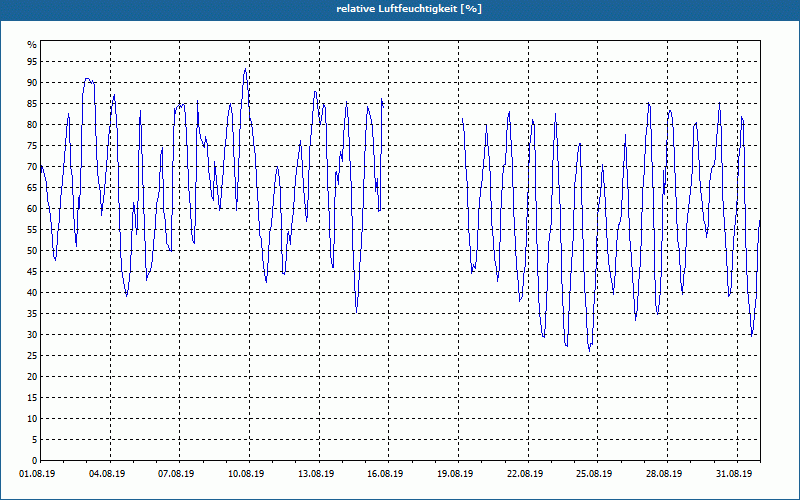
Task: Click the y-axis value 70
Action: [x=32, y=167]
